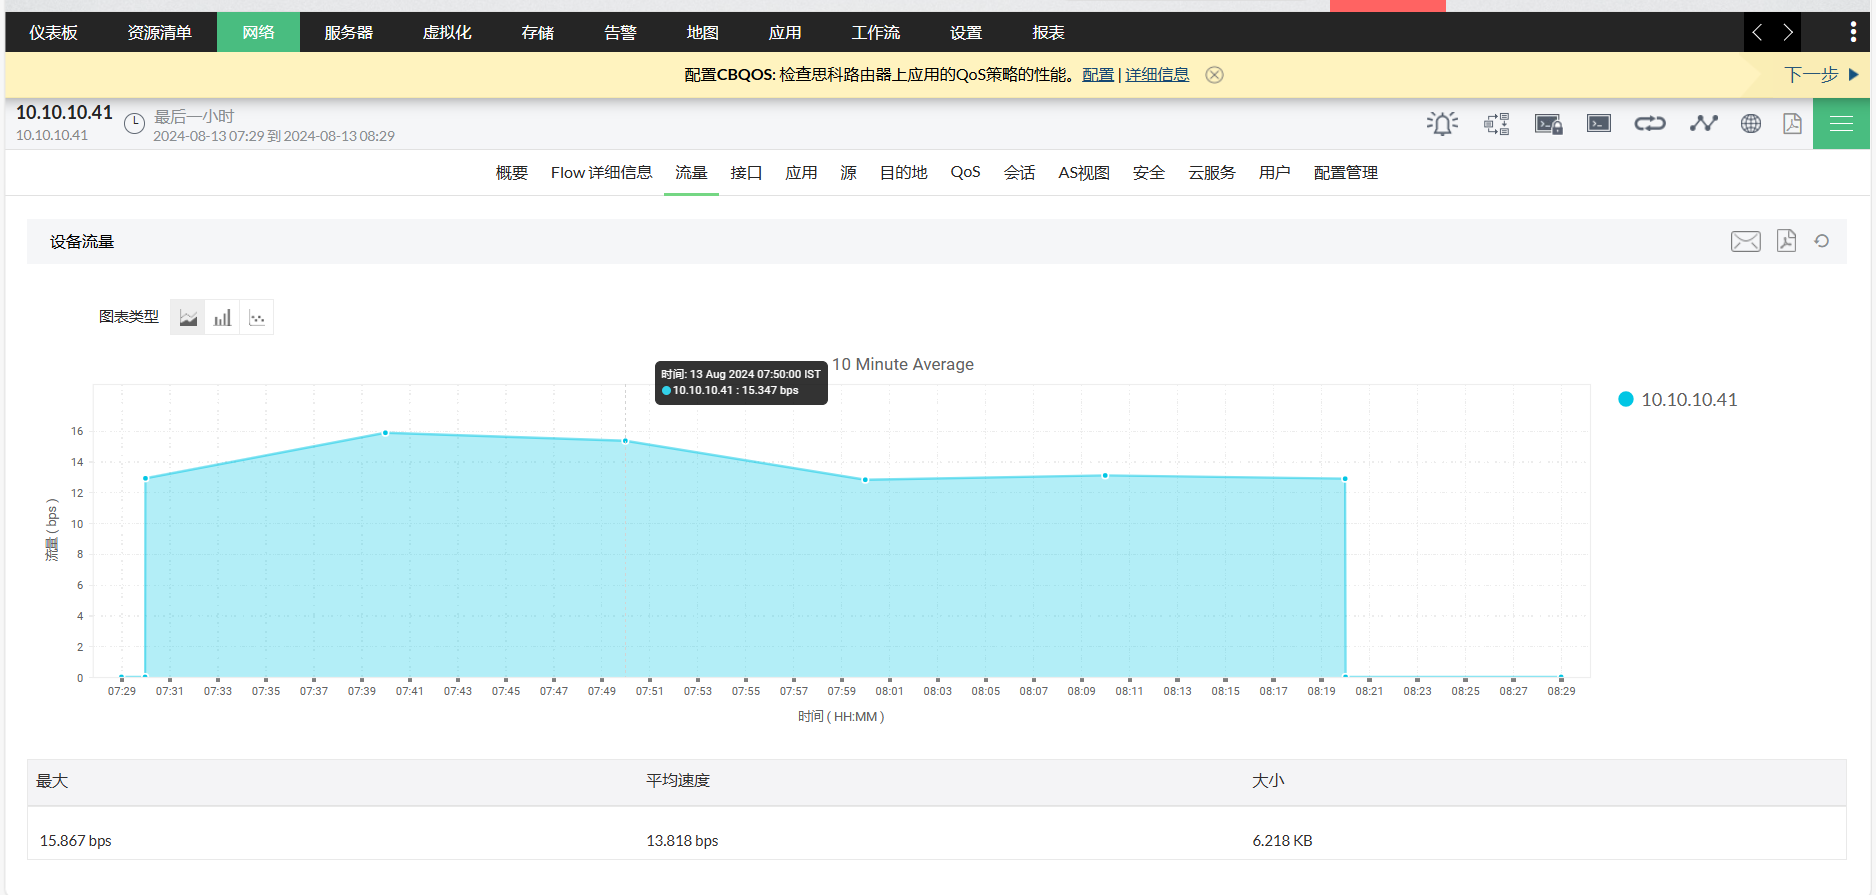Open the three-dot overflow menu
Viewport: 1876px width, 895px height.
[1853, 32]
